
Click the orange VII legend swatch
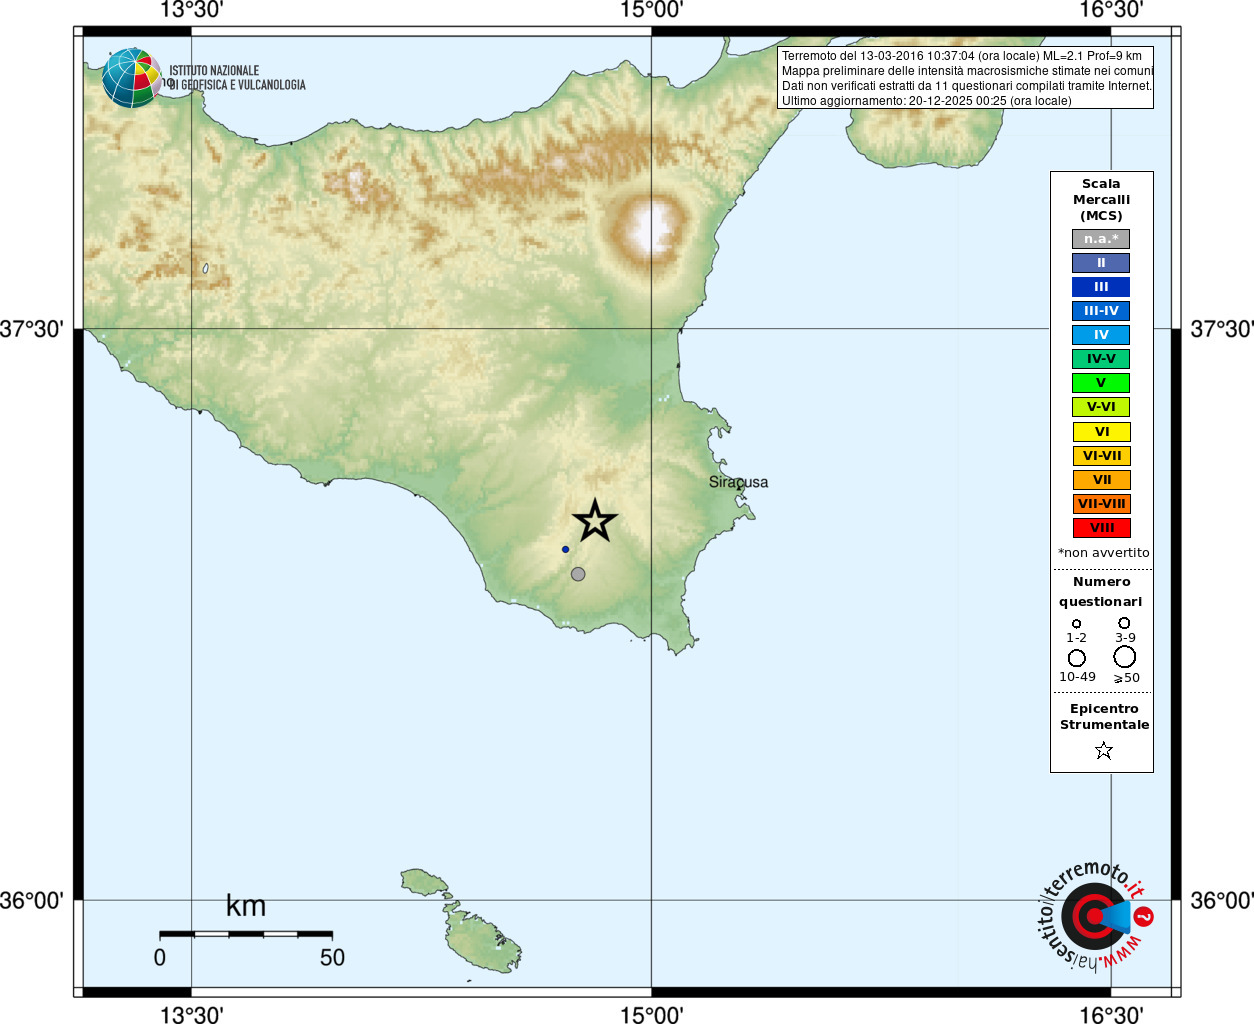[x=1101, y=480]
